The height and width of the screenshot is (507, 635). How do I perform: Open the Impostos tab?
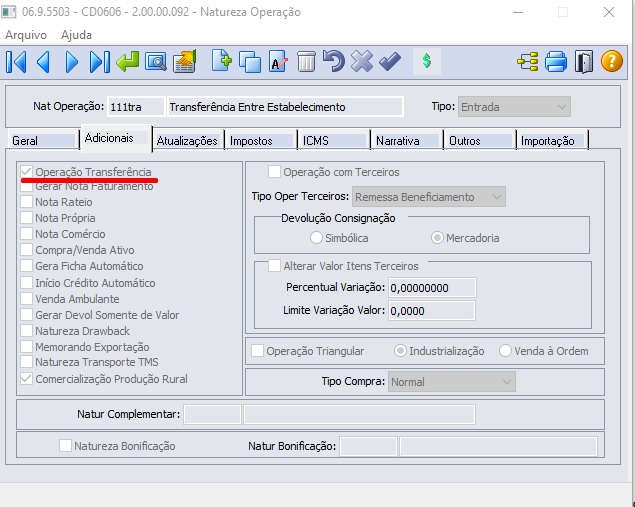pyautogui.click(x=261, y=141)
